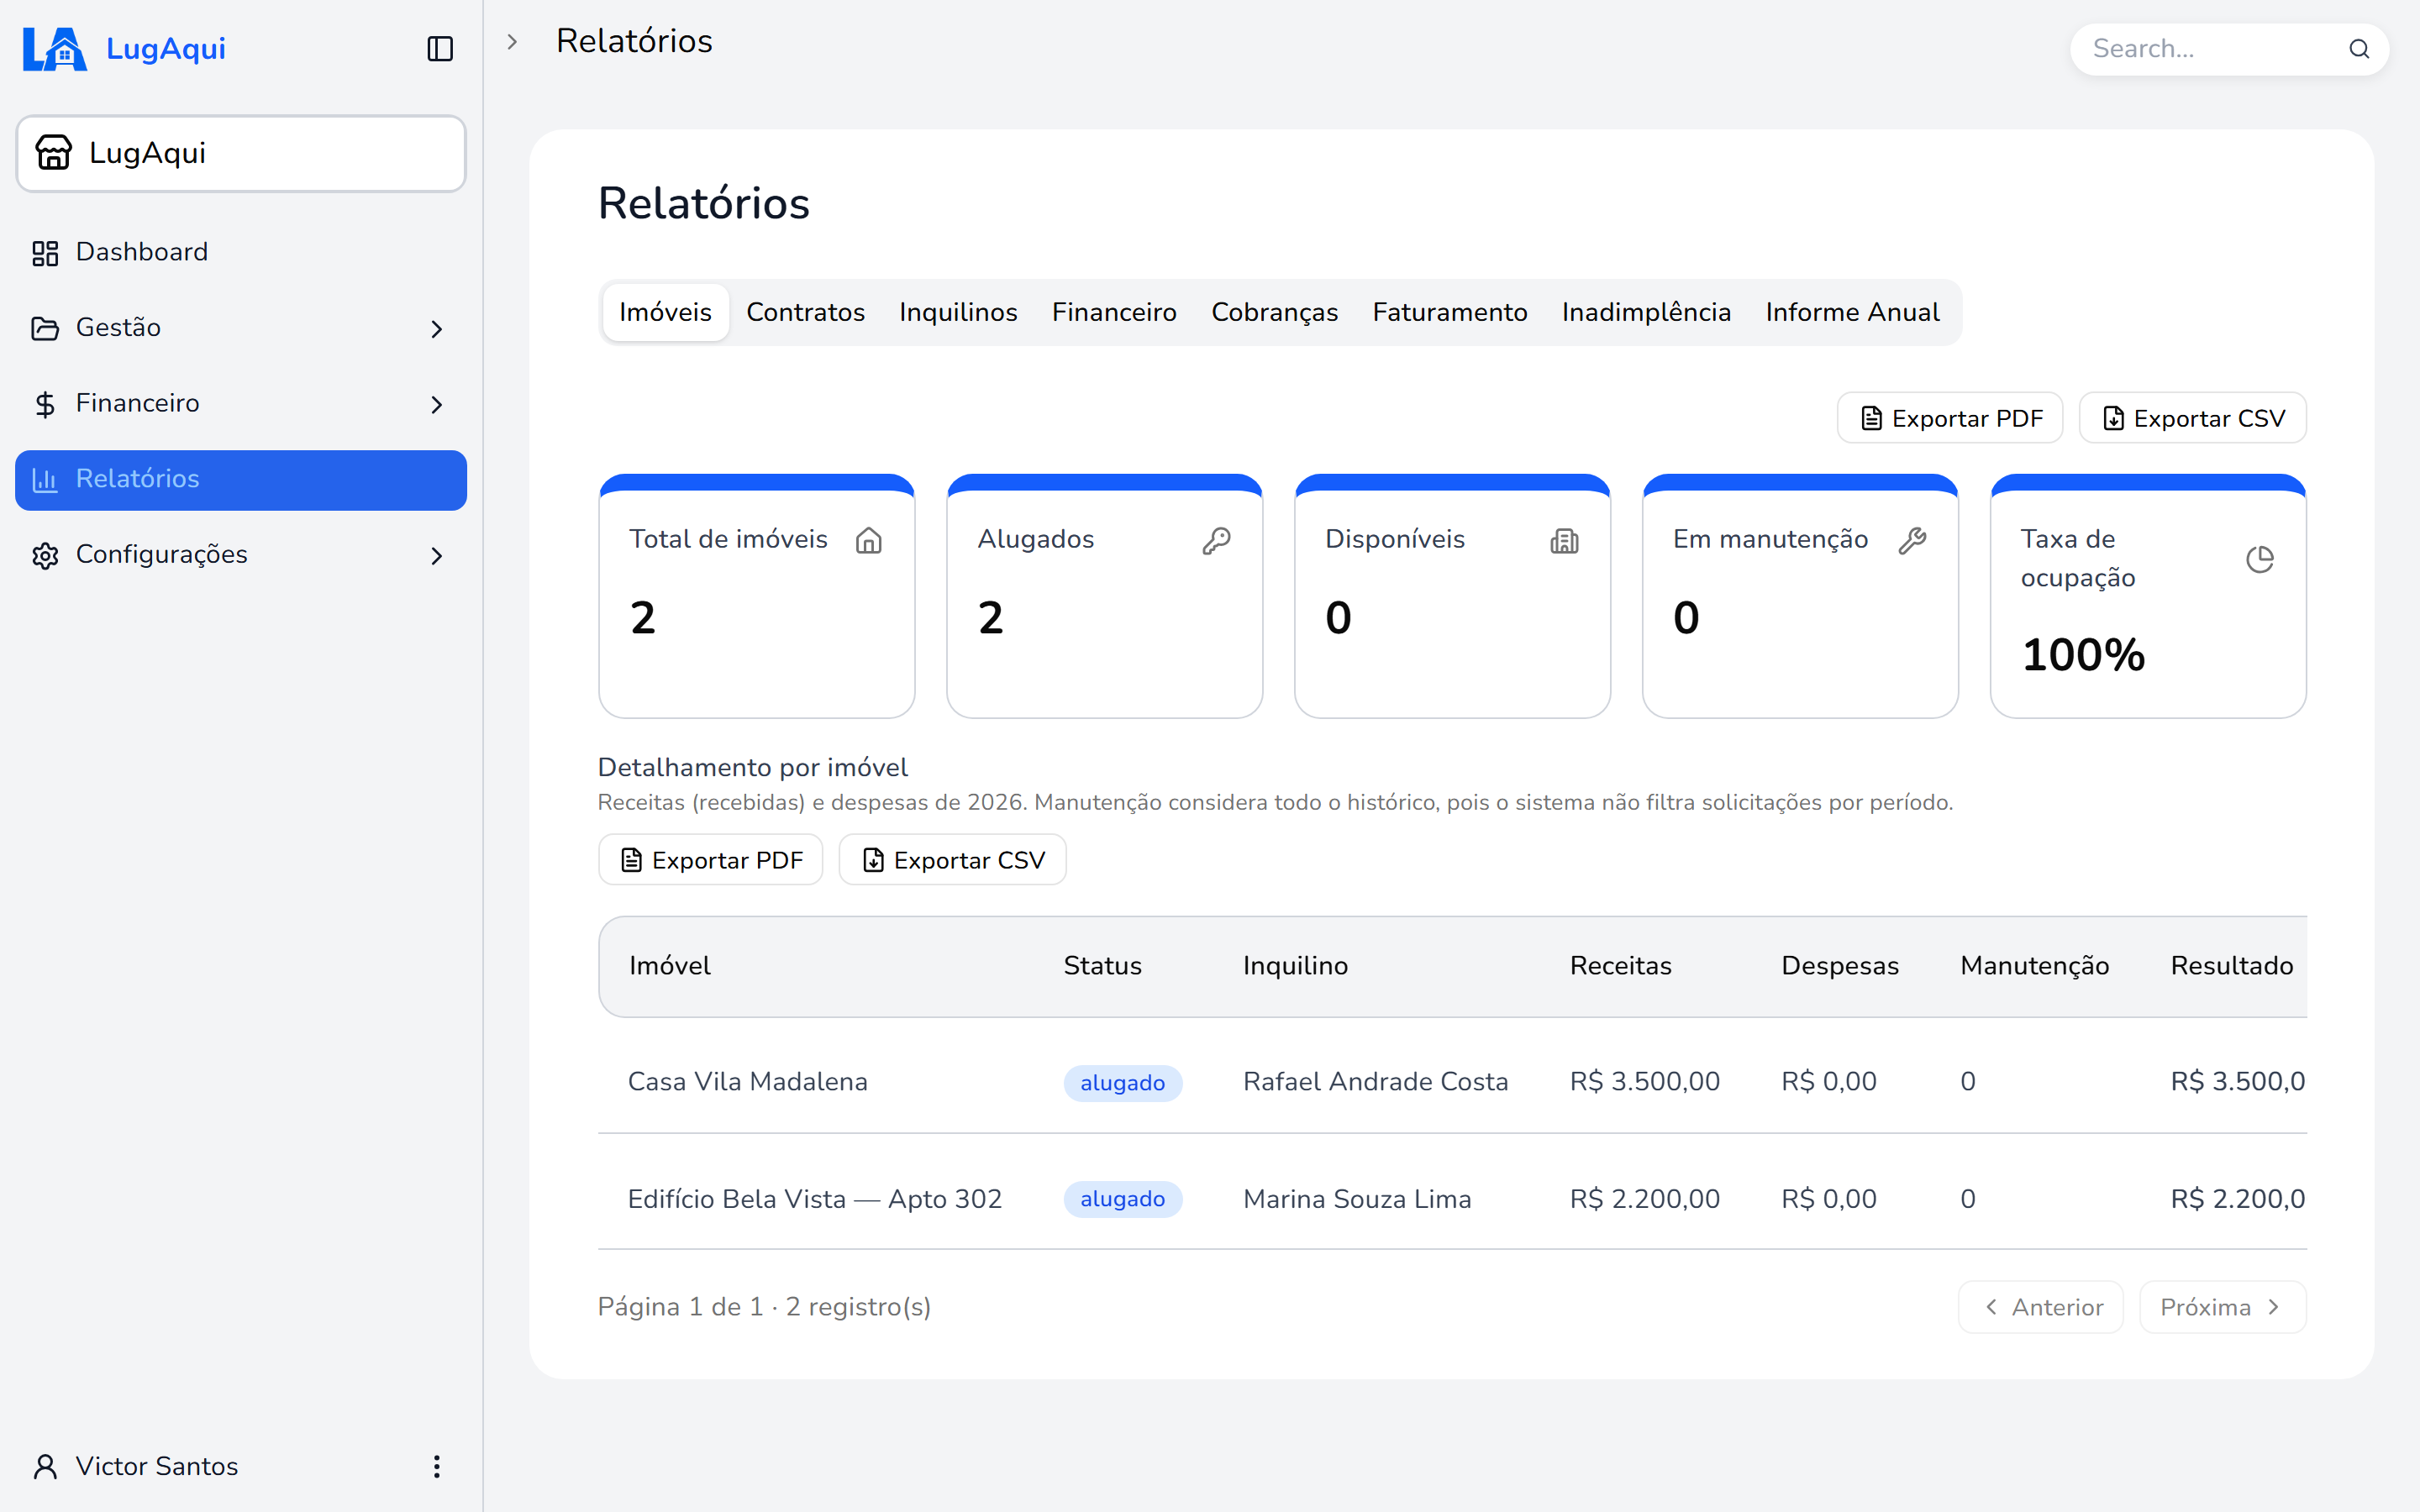
Task: Click Exportar PDF under Detalhamento por imóvel
Action: pyautogui.click(x=710, y=860)
